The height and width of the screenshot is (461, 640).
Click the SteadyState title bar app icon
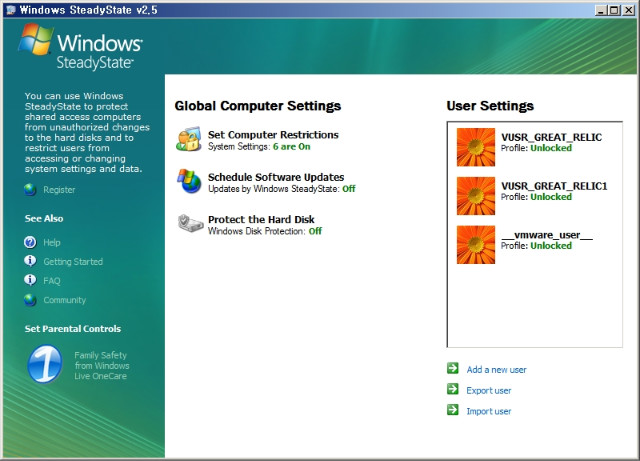[11, 10]
